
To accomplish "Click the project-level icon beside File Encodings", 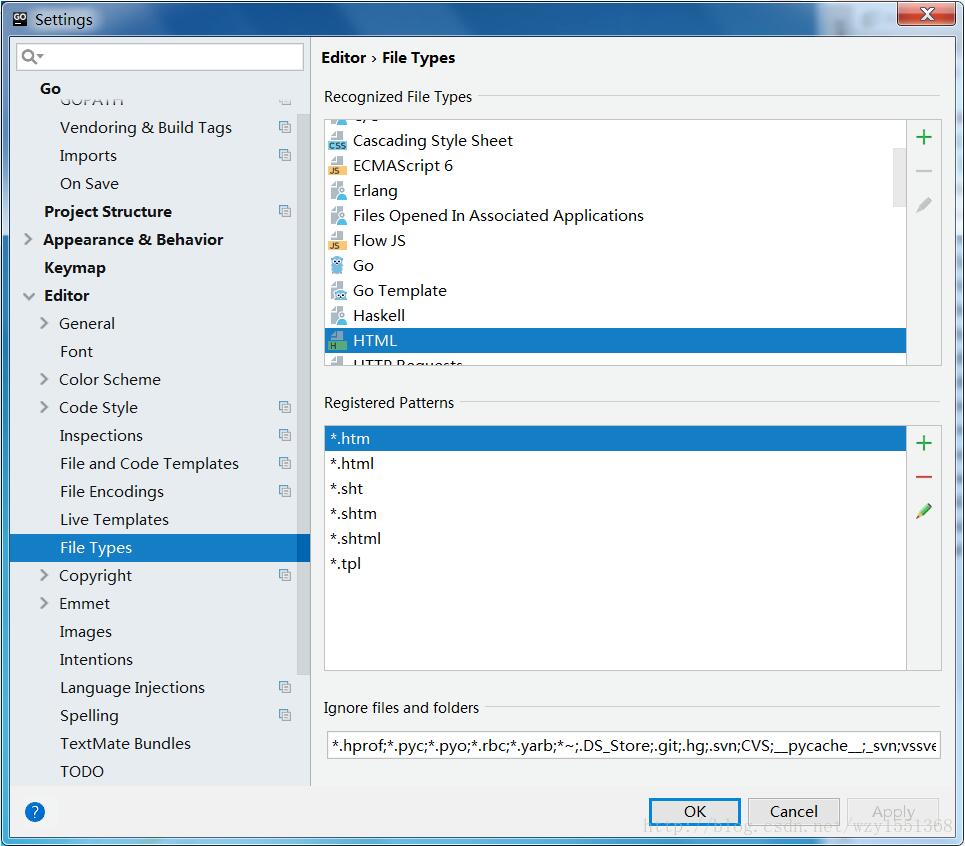I will coord(284,491).
